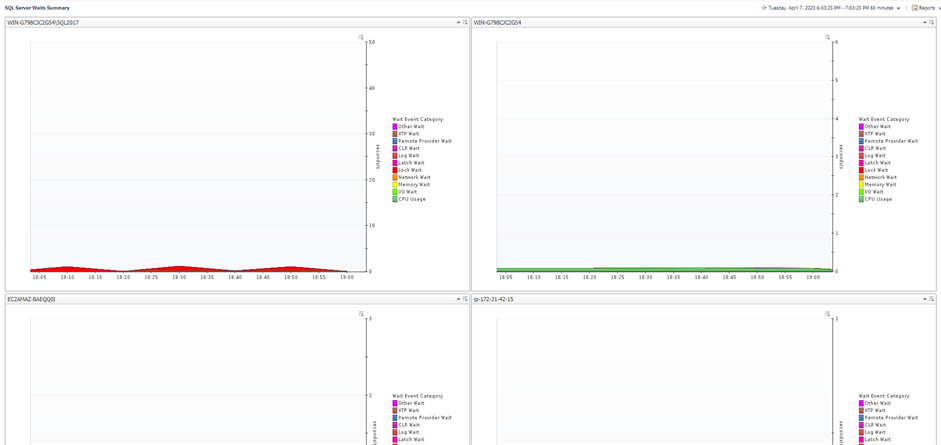Click the 18:10 time label on the SQL2017 chart axis

pyautogui.click(x=67, y=277)
